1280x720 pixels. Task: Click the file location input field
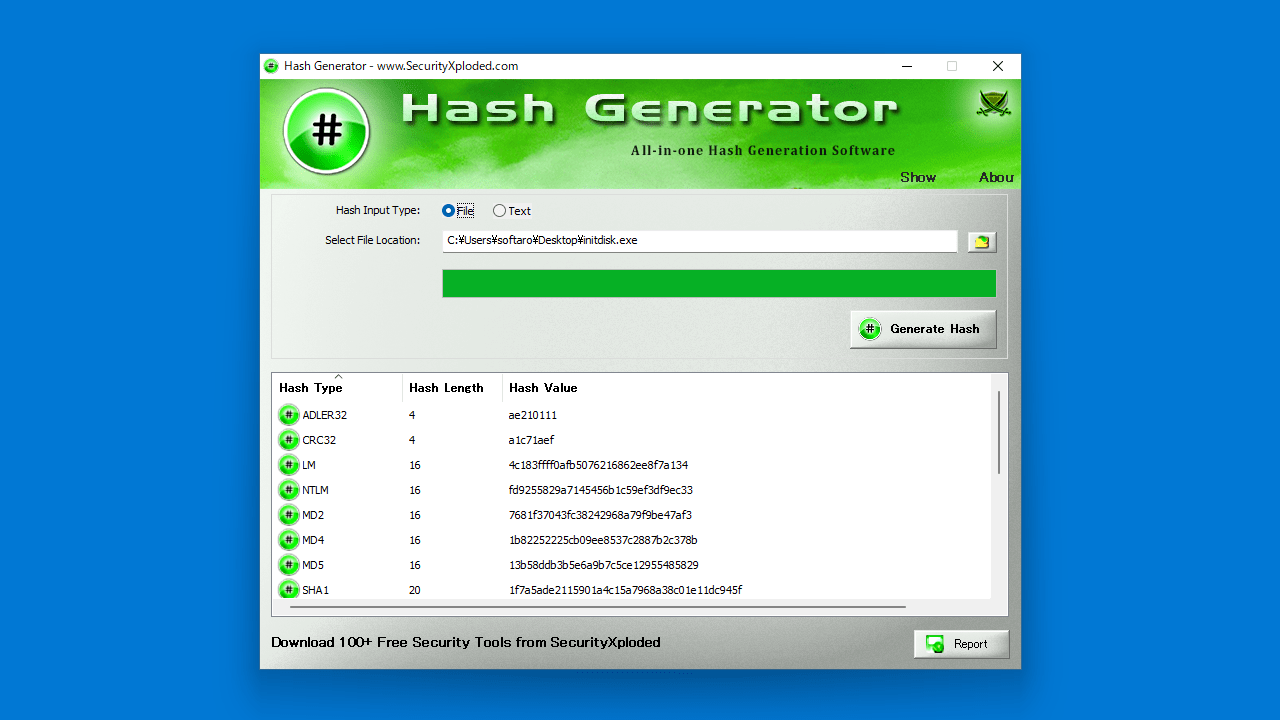pyautogui.click(x=700, y=241)
